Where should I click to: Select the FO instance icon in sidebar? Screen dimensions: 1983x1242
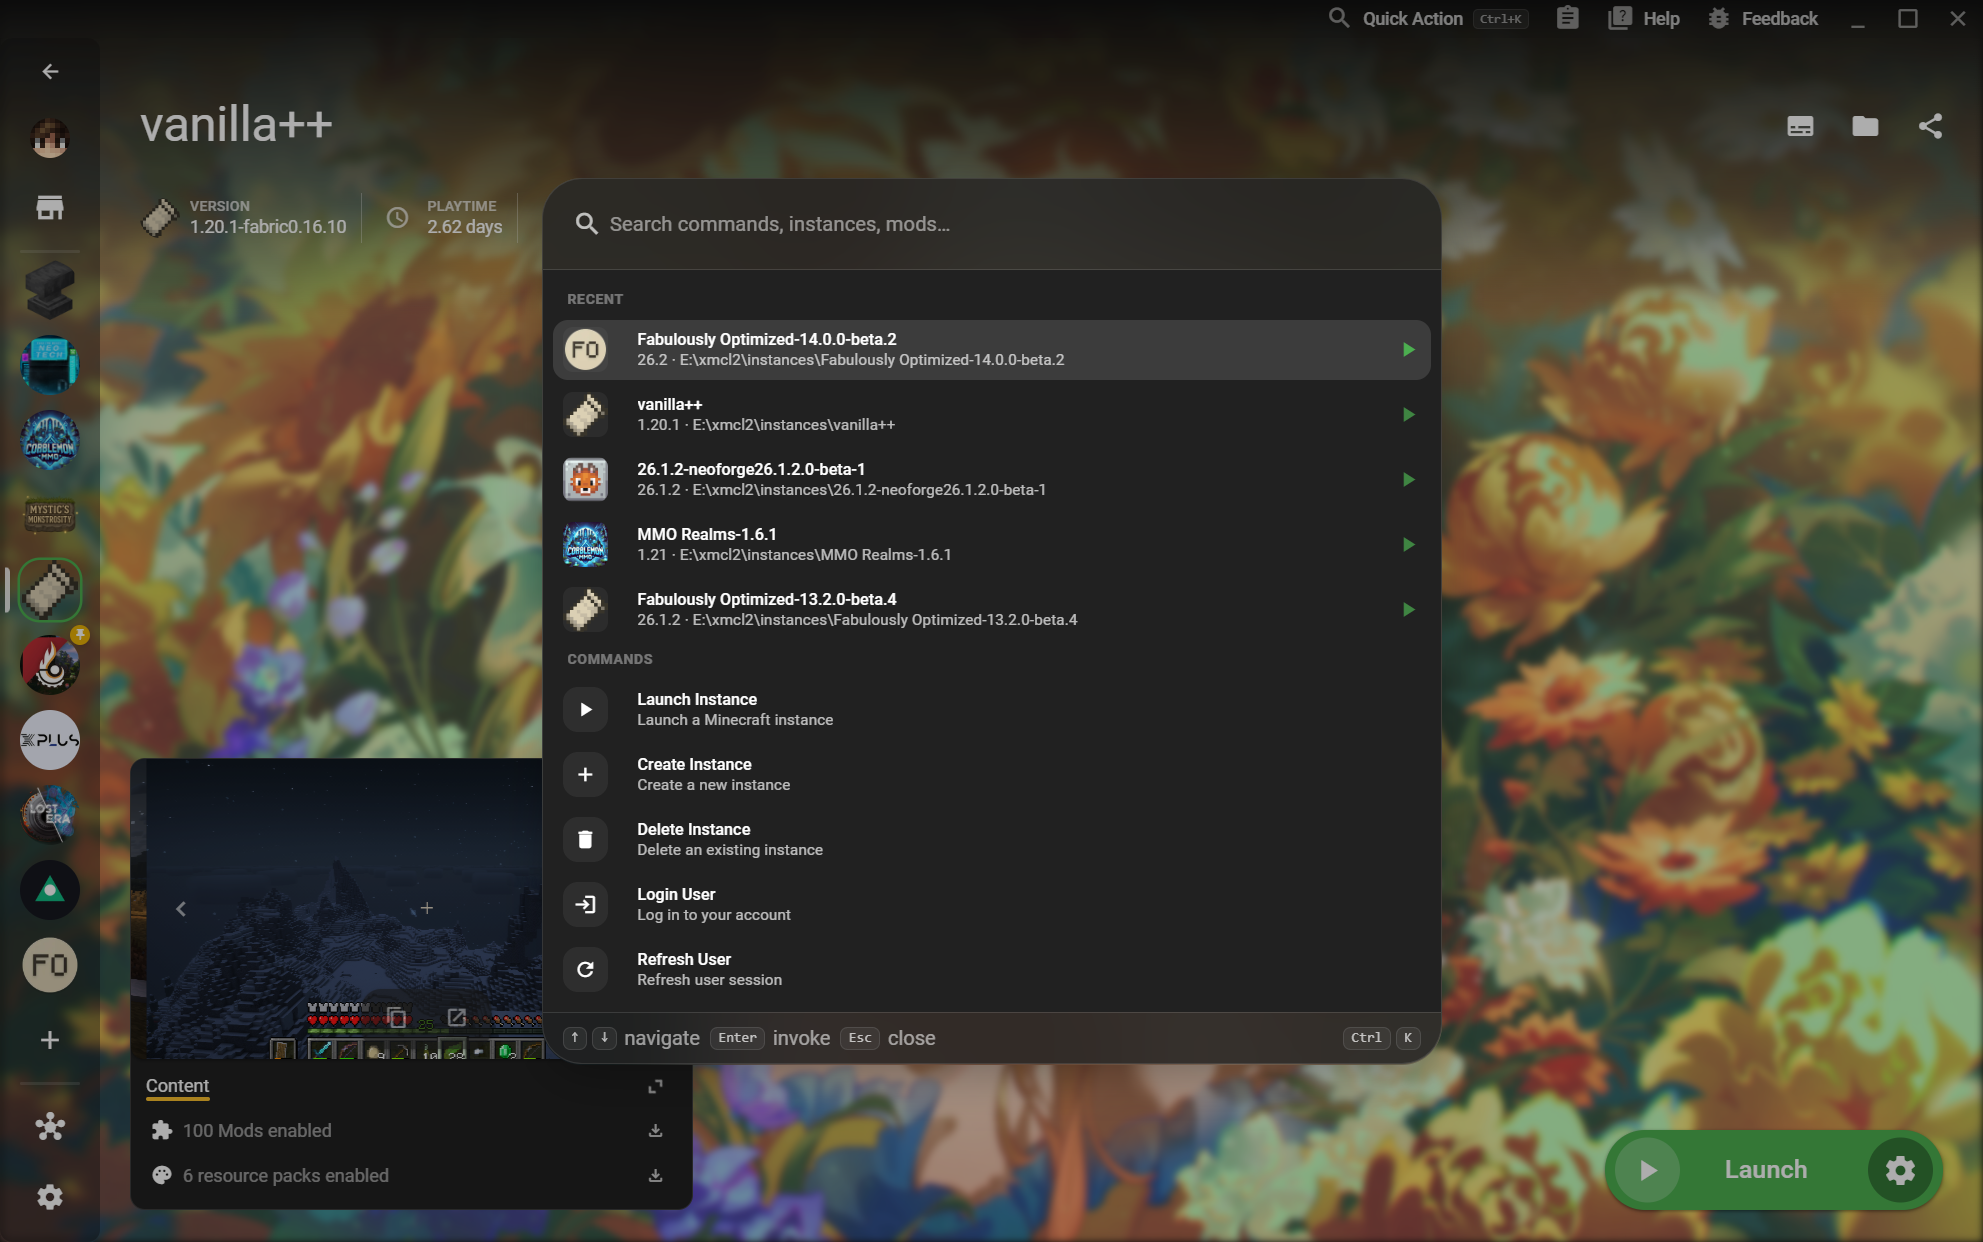(x=50, y=965)
